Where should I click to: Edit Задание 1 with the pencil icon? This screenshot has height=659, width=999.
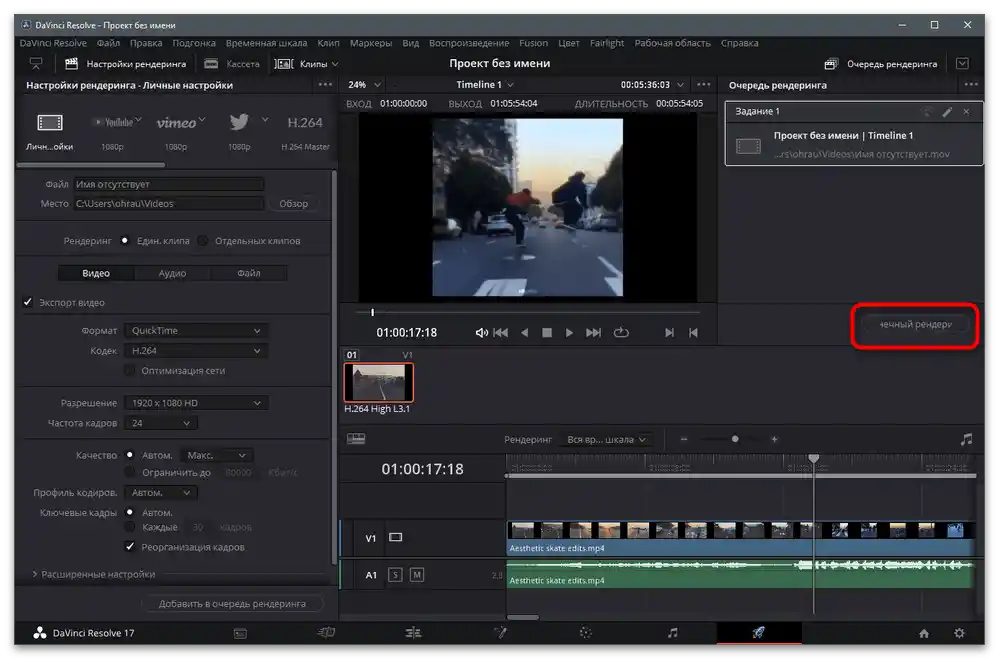947,112
